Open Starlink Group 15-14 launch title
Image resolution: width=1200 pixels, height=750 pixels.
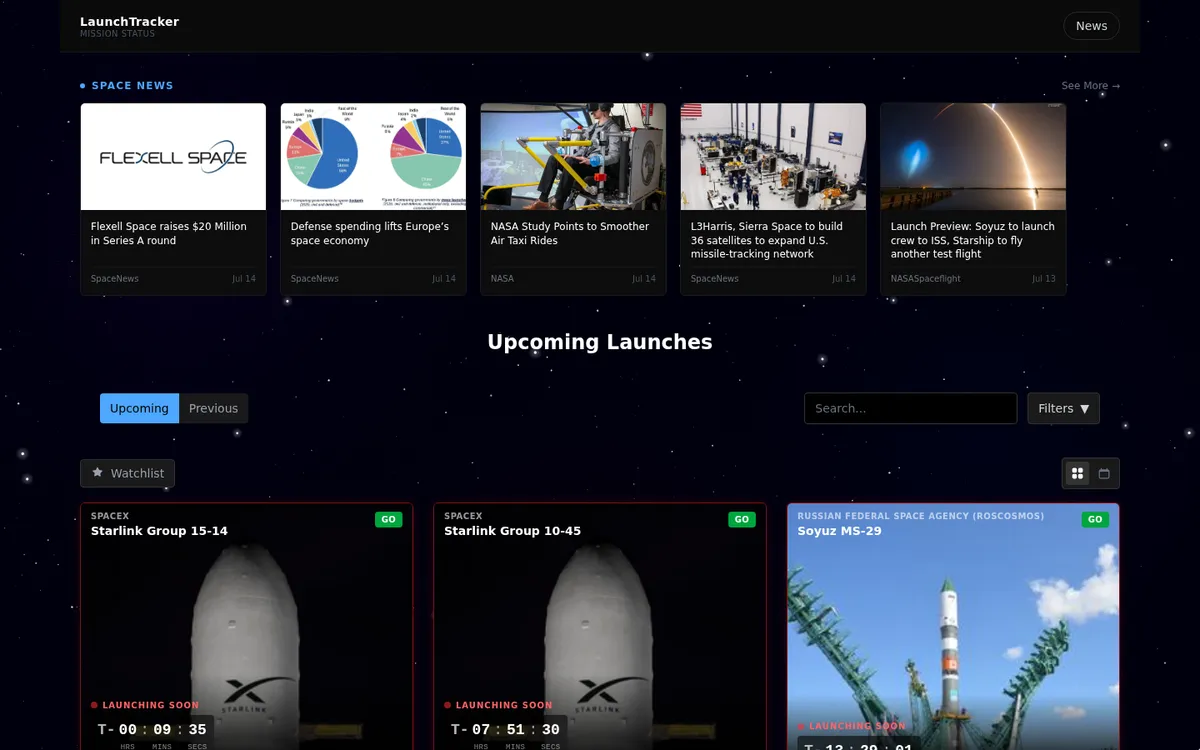pos(159,531)
